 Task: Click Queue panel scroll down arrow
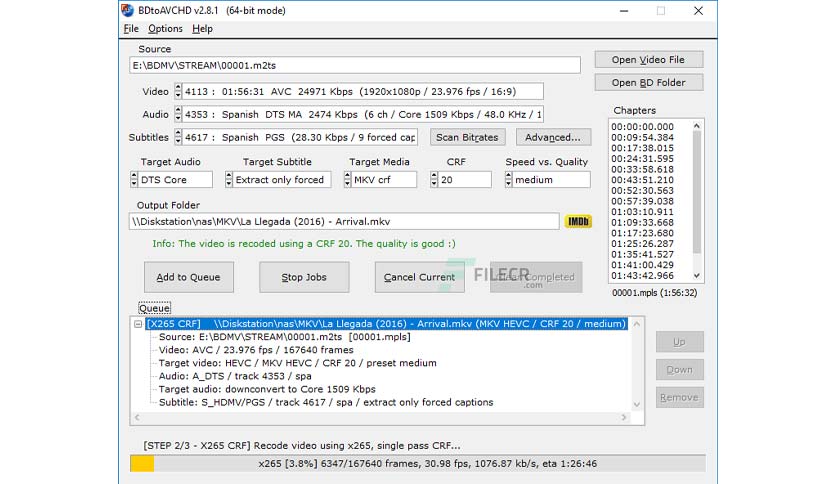click(x=637, y=405)
